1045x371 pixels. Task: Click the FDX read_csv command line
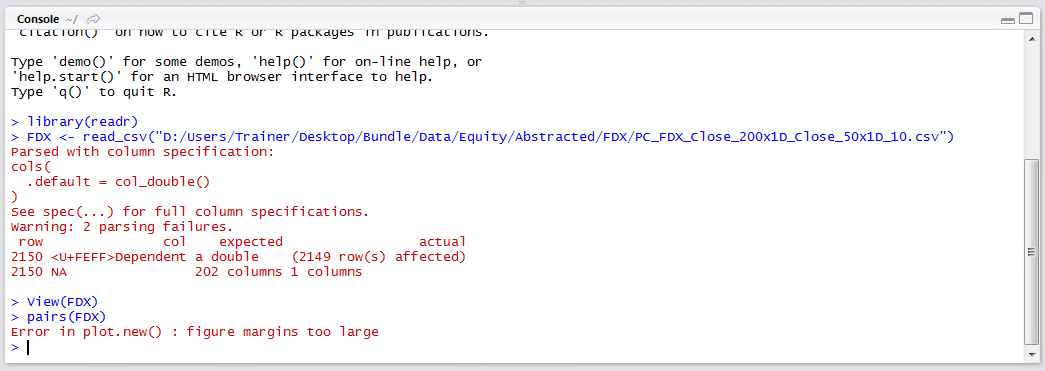pyautogui.click(x=483, y=137)
